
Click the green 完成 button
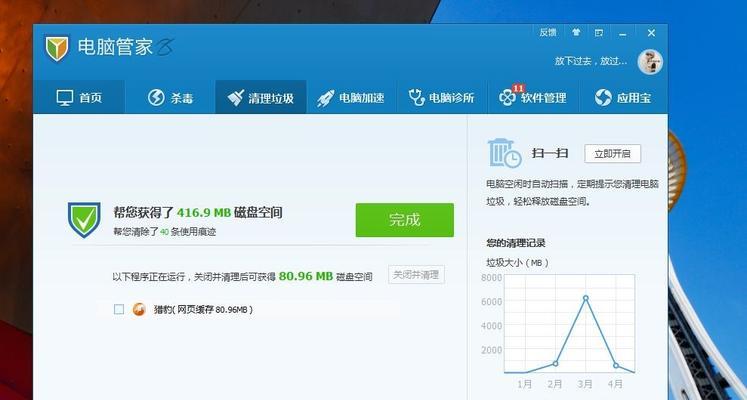click(404, 220)
